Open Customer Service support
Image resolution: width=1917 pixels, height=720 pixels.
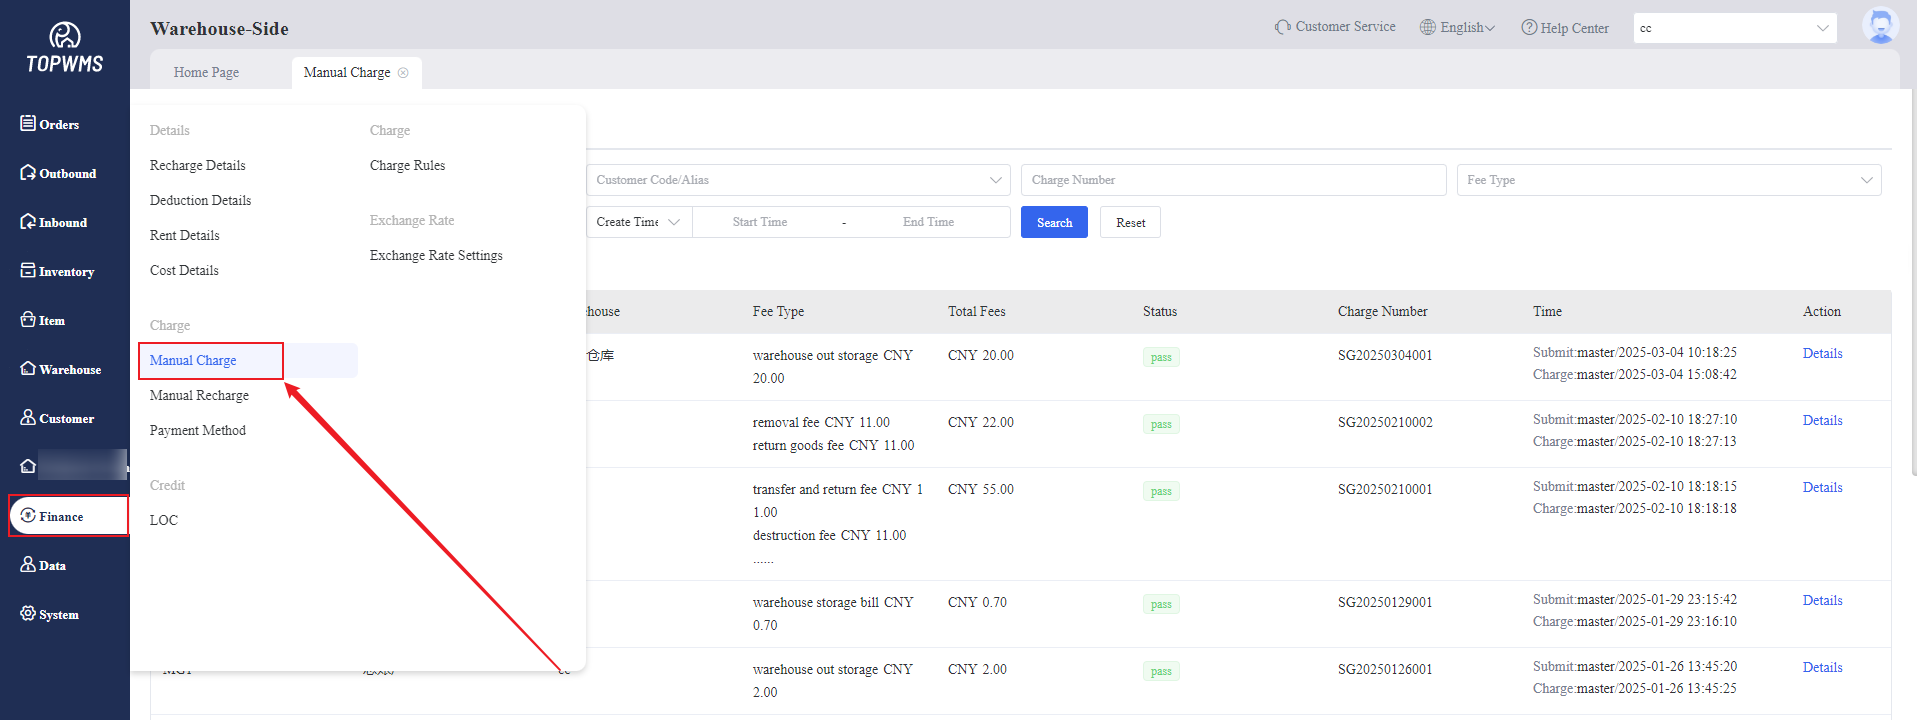tap(1335, 27)
